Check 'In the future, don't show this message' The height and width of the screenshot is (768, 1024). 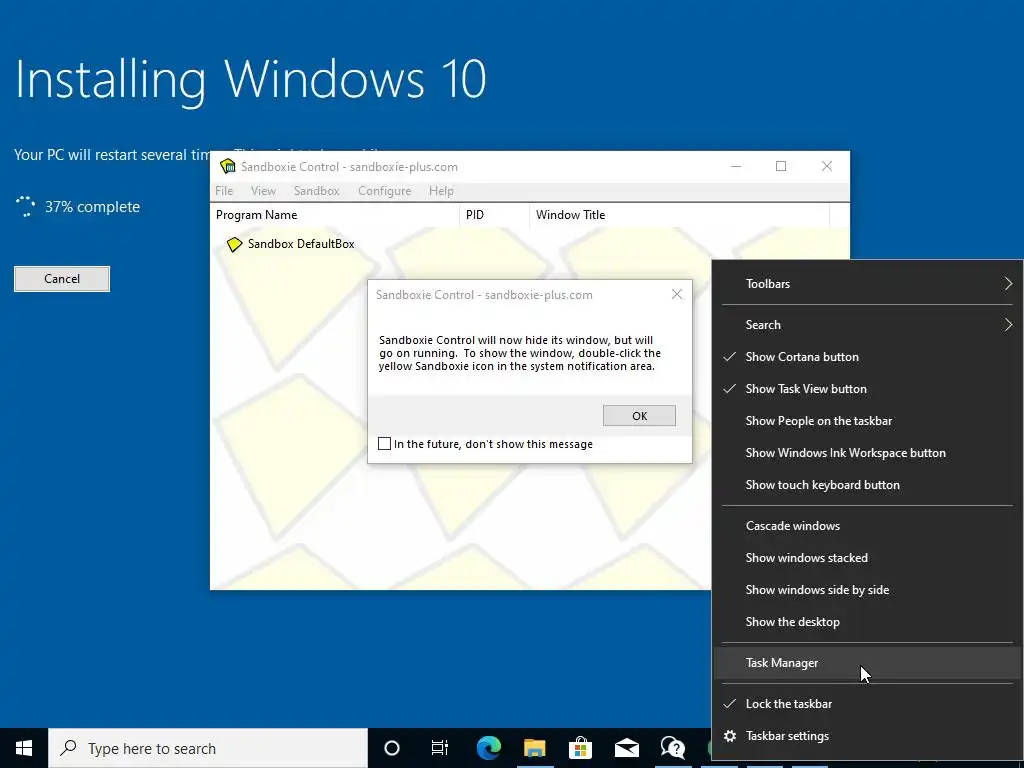pyautogui.click(x=385, y=444)
